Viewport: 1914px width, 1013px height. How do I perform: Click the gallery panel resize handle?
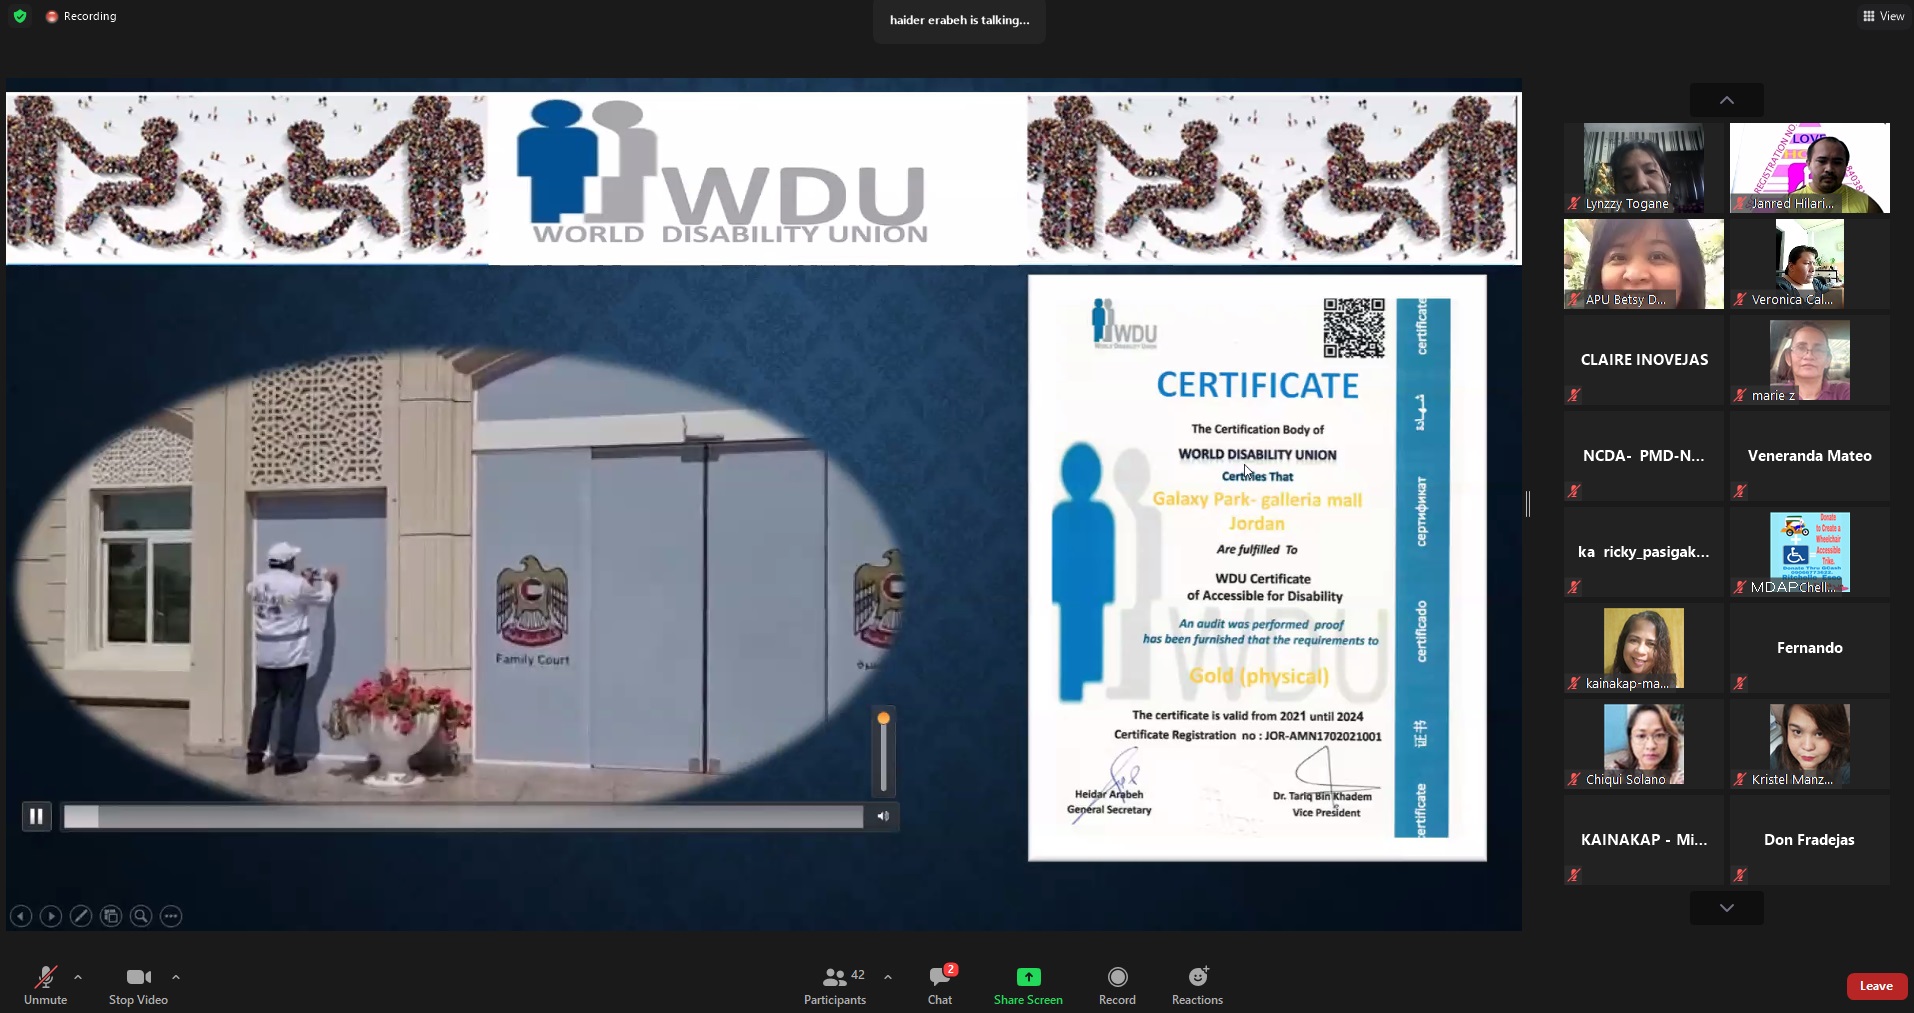click(x=1528, y=504)
